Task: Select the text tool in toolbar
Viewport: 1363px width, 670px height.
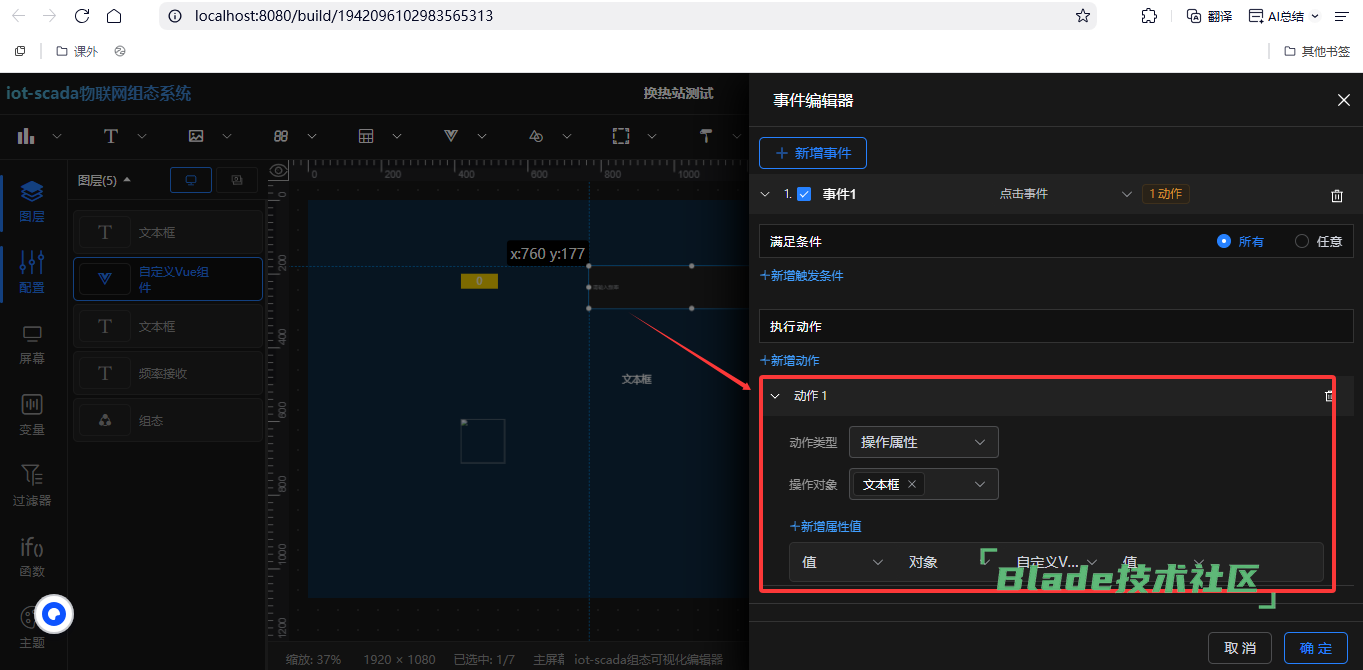Action: tap(111, 136)
